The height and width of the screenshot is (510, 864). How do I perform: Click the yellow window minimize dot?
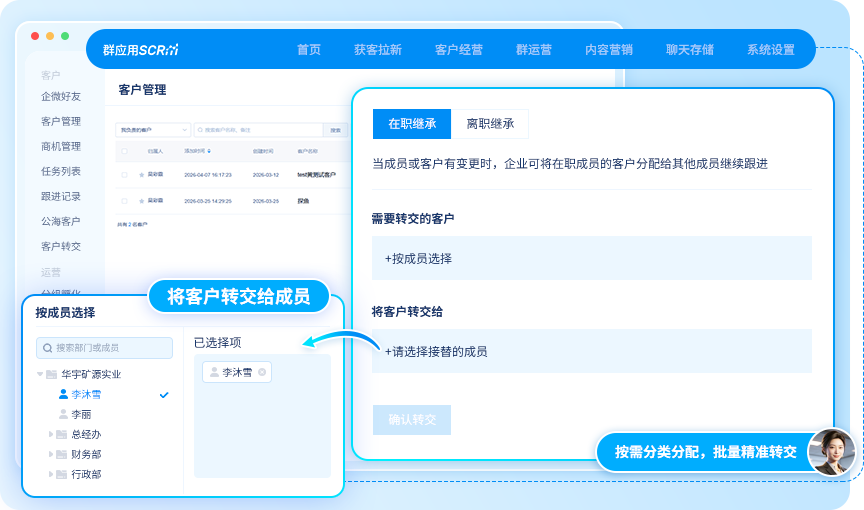50,36
